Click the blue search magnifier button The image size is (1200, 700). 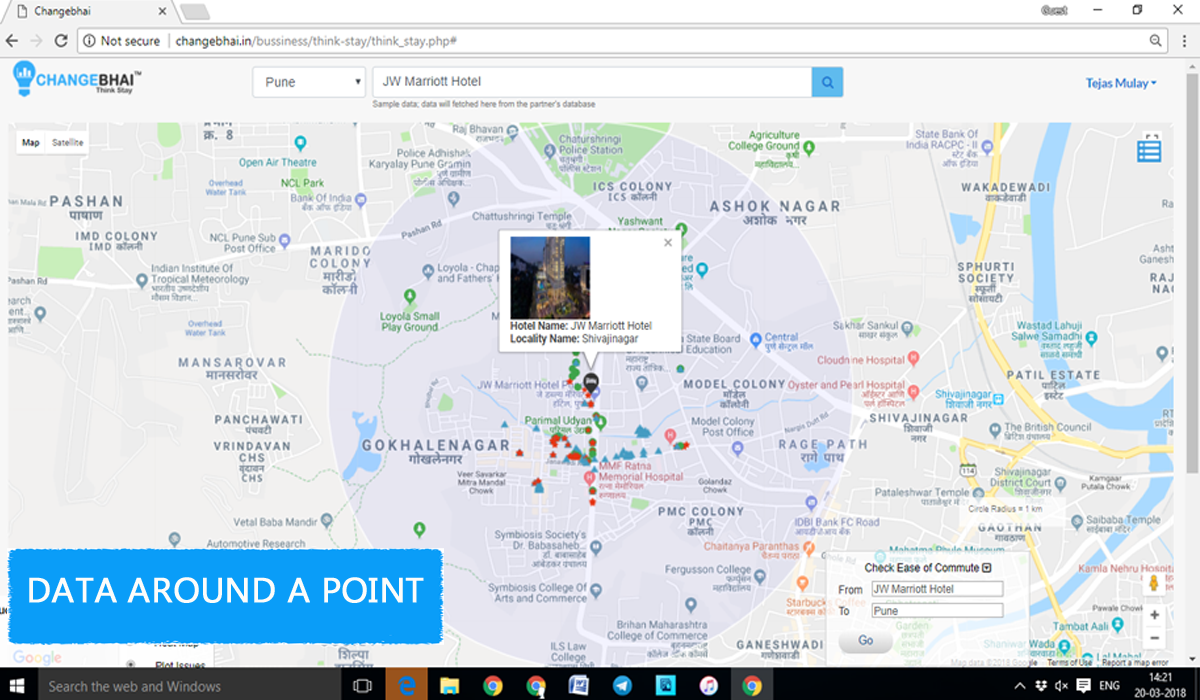(827, 82)
